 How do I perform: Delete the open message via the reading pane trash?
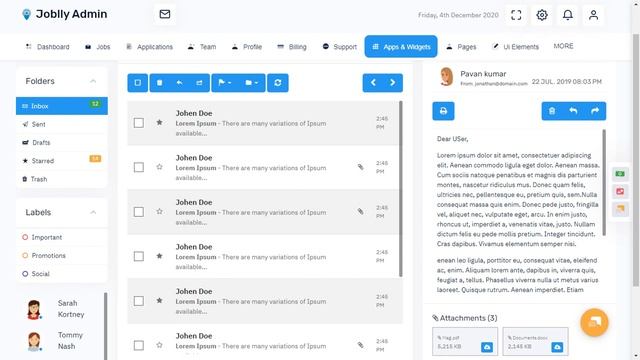(552, 111)
